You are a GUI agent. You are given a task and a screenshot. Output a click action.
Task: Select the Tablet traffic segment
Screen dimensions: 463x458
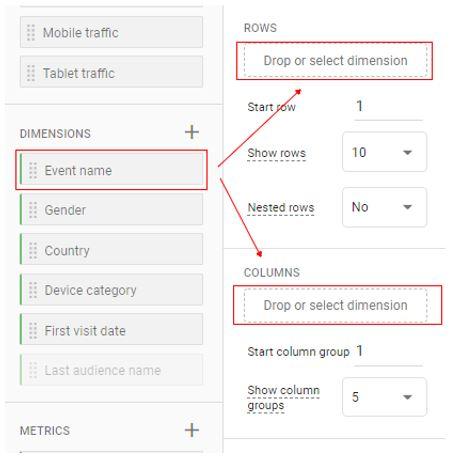coord(111,72)
